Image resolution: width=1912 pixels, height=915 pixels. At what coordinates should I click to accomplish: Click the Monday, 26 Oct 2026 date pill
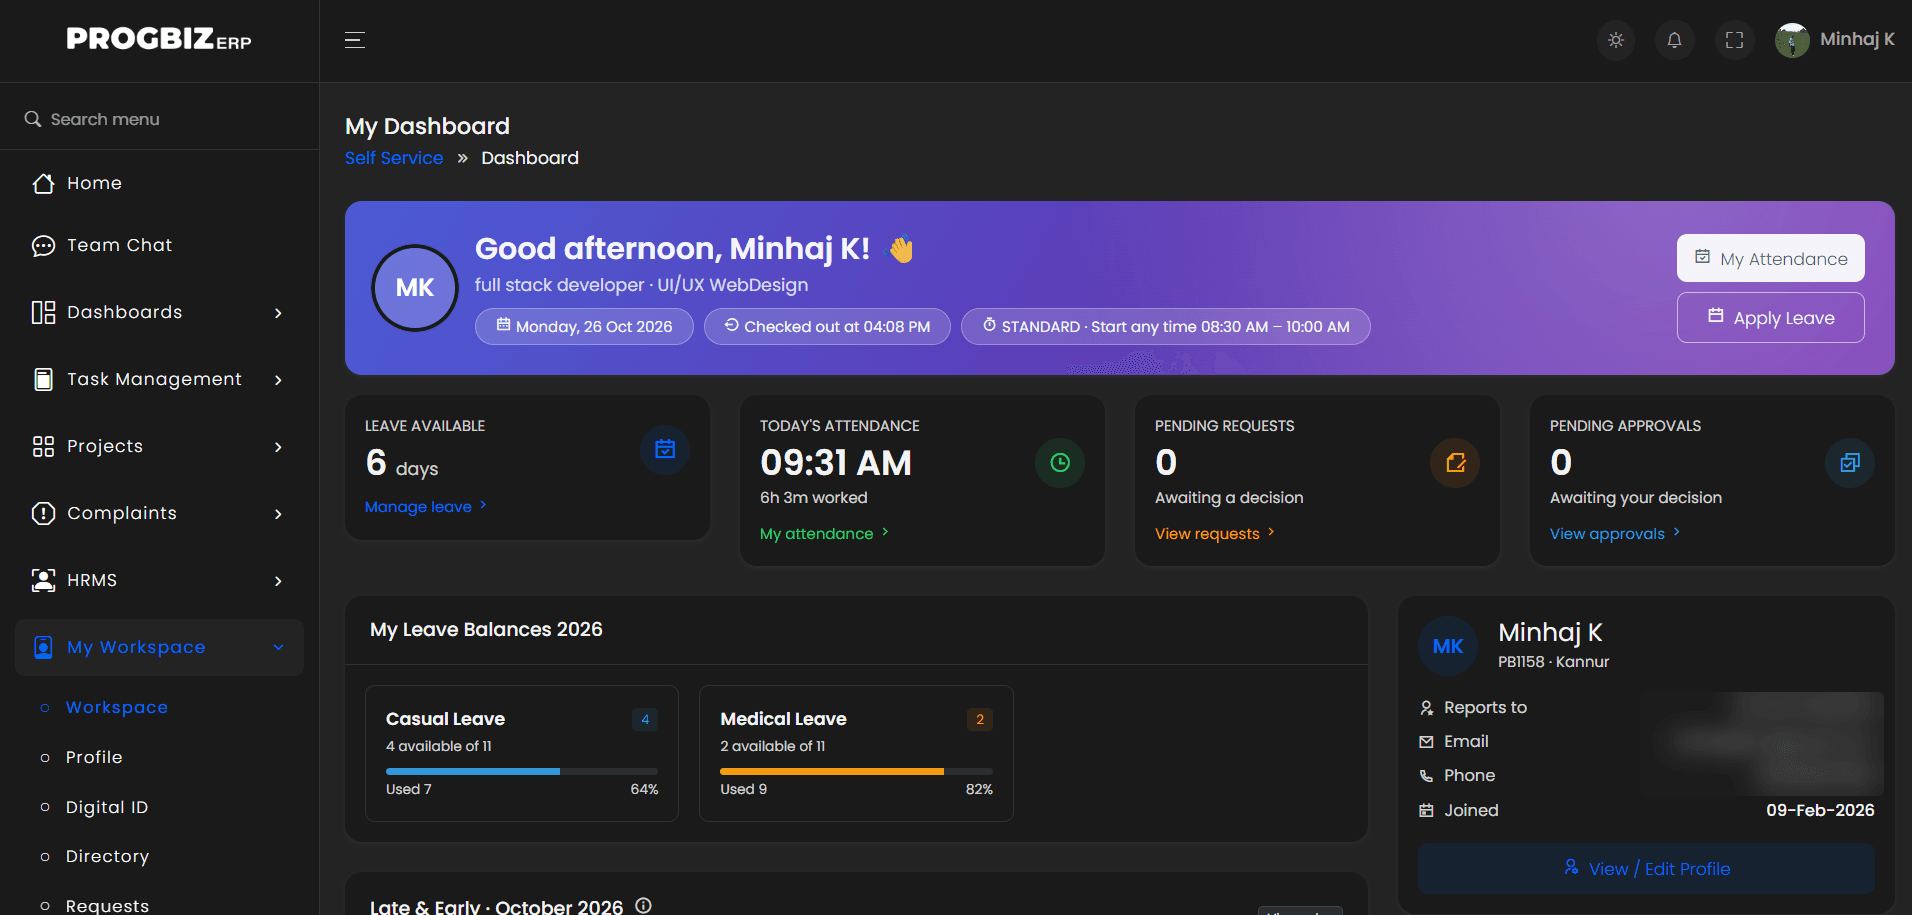pos(584,326)
